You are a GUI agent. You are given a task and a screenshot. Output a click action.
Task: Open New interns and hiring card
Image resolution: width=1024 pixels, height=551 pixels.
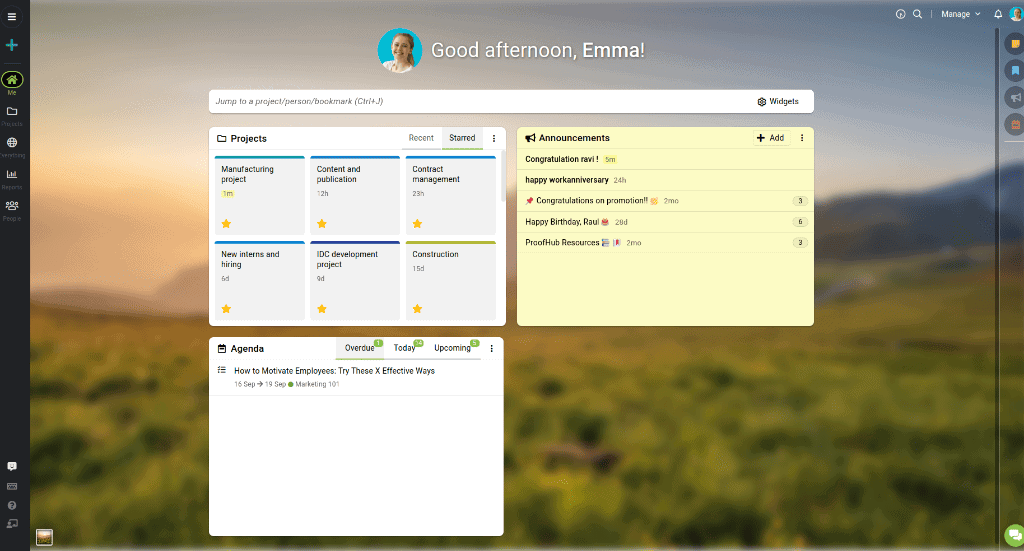click(x=260, y=281)
